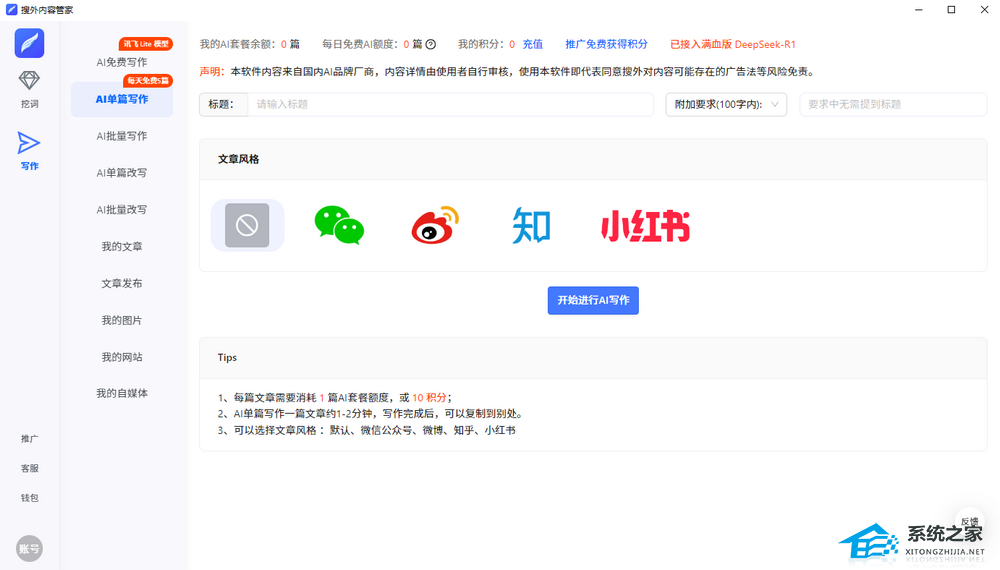Open the AI免费写作 menu item
Screen dimensions: 1000x570
tap(122, 62)
